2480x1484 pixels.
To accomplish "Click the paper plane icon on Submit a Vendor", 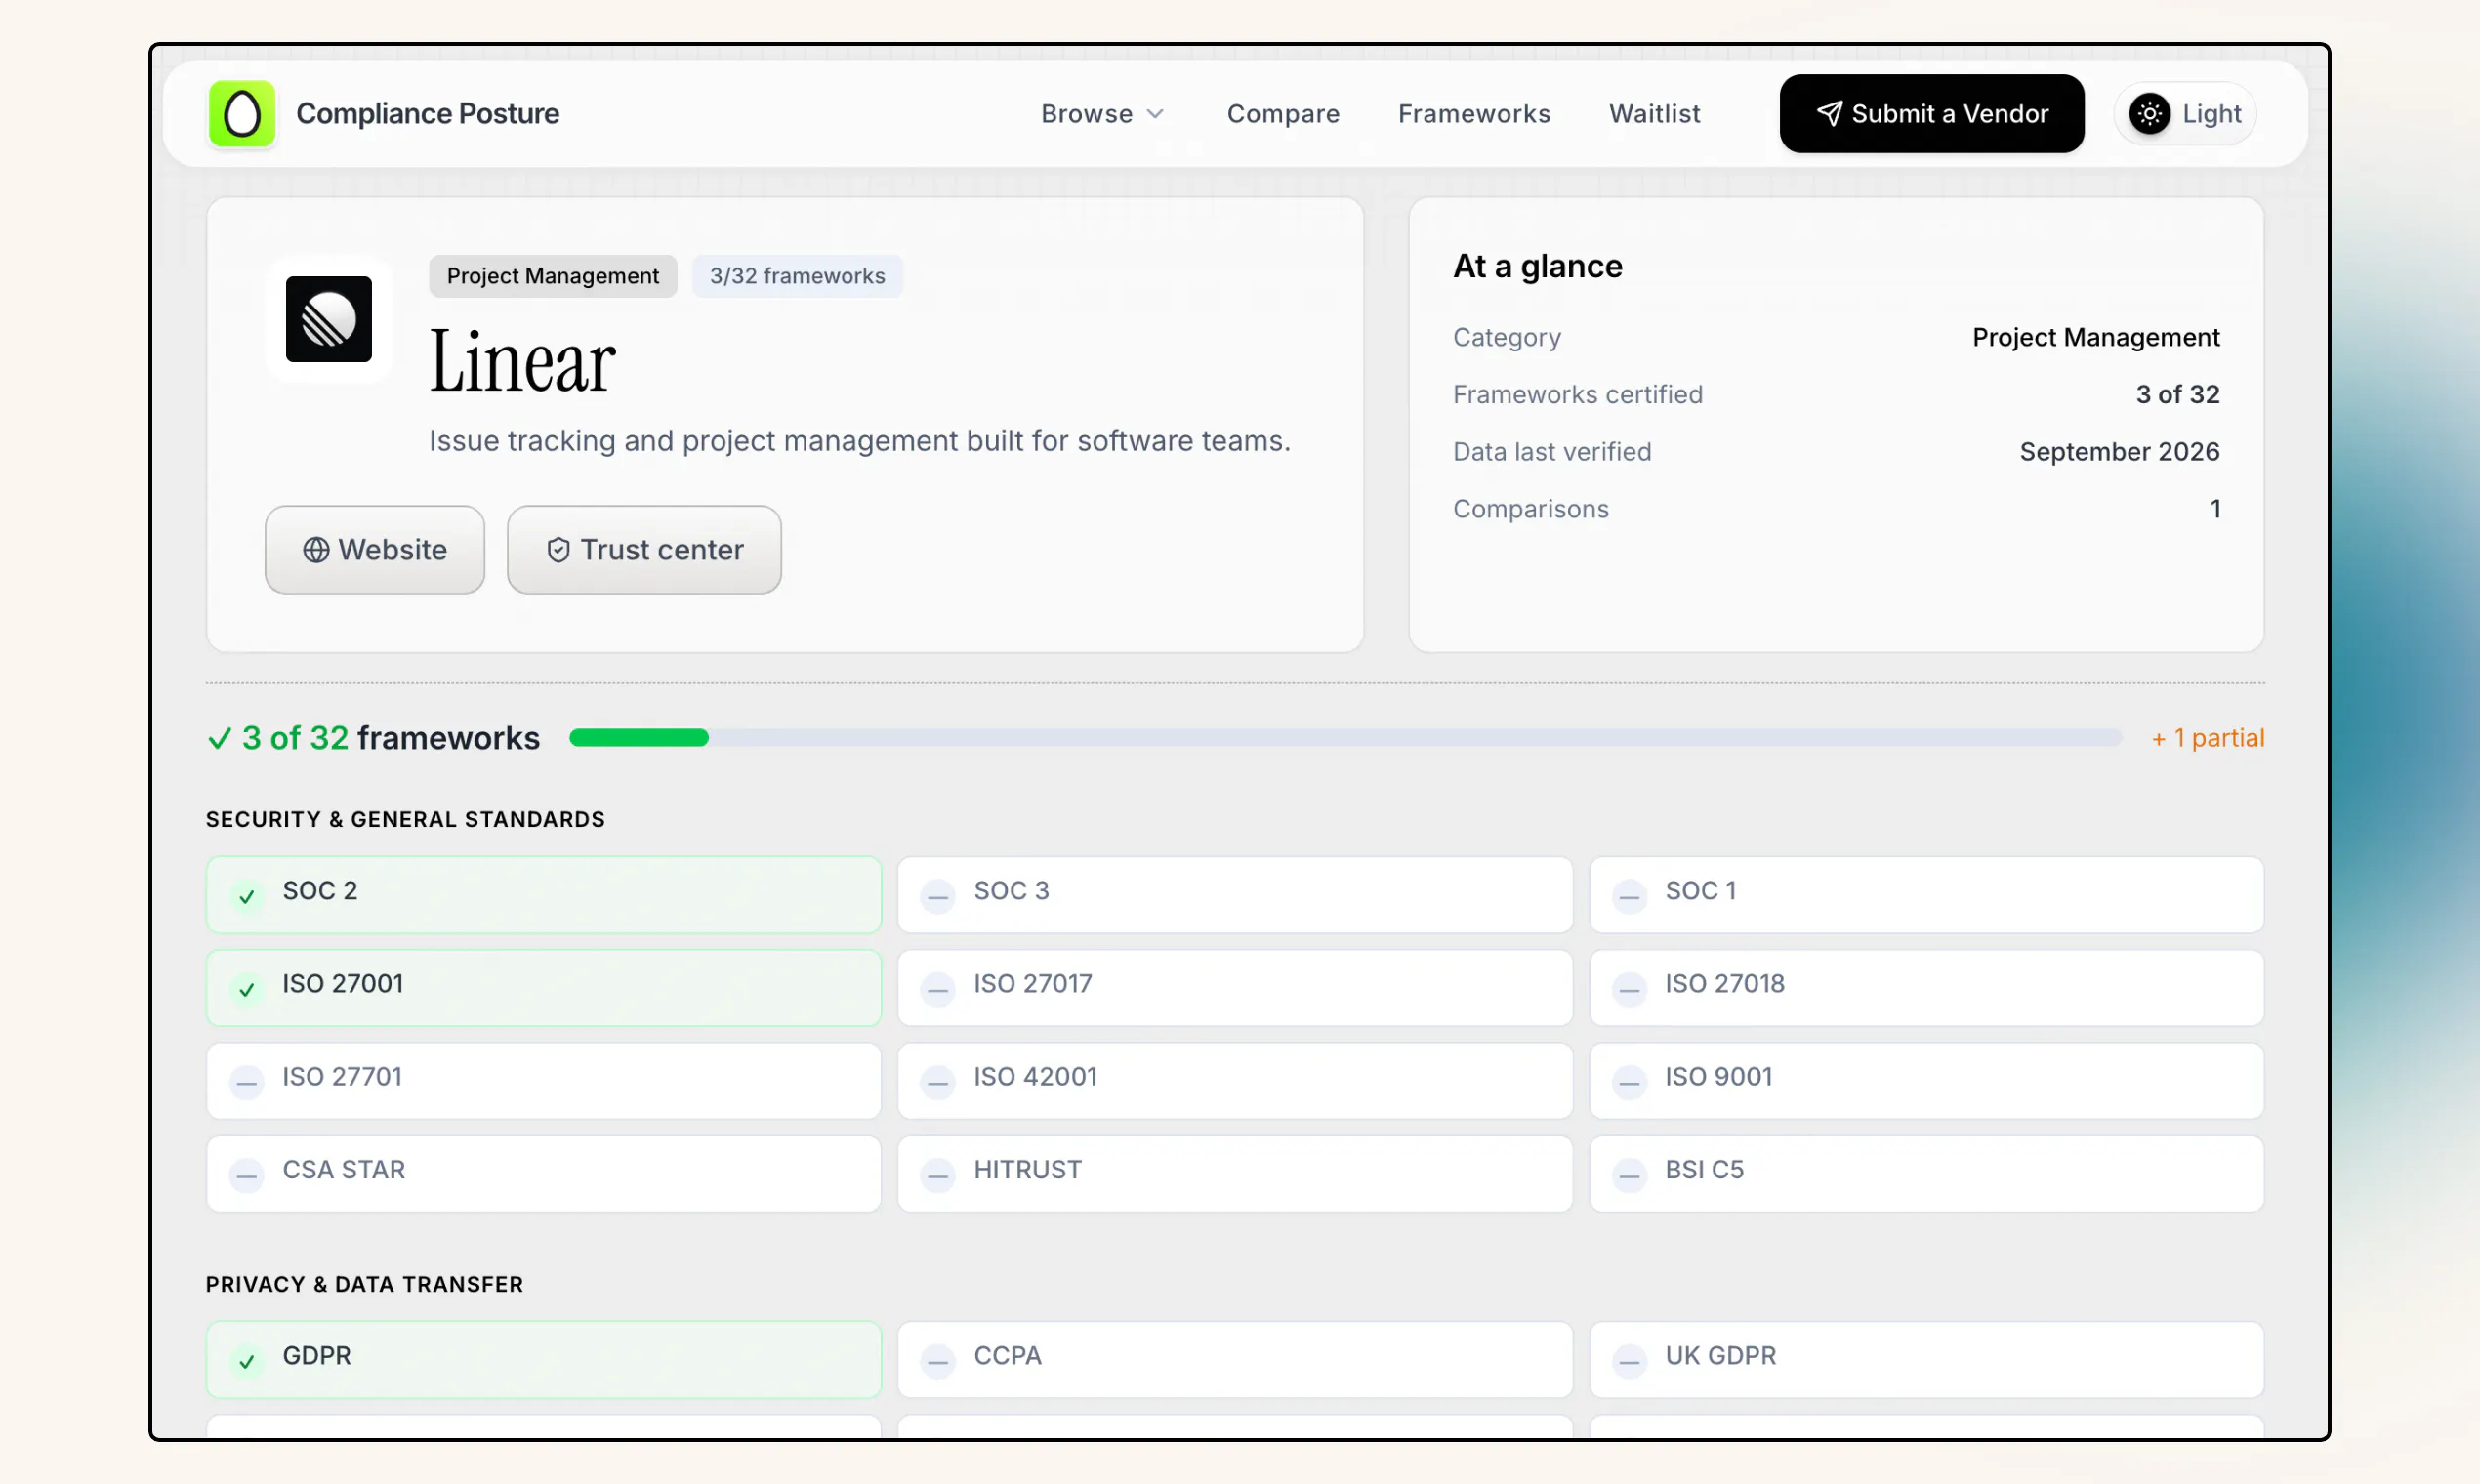I will [x=1829, y=114].
